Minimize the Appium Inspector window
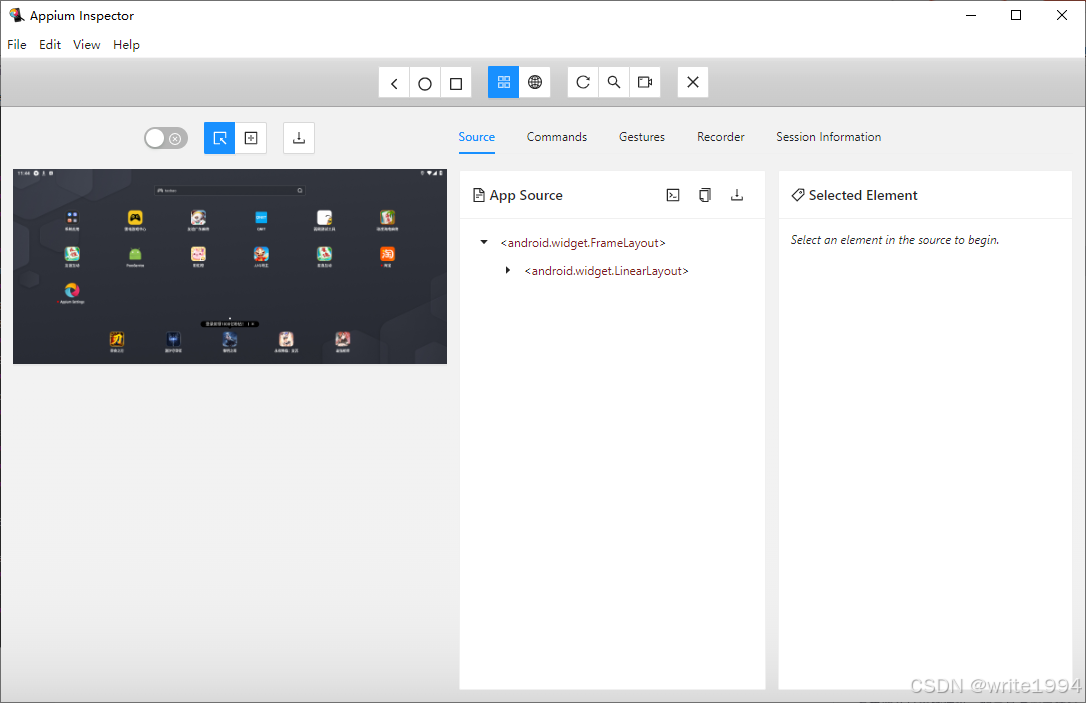This screenshot has width=1086, height=703. [x=971, y=15]
